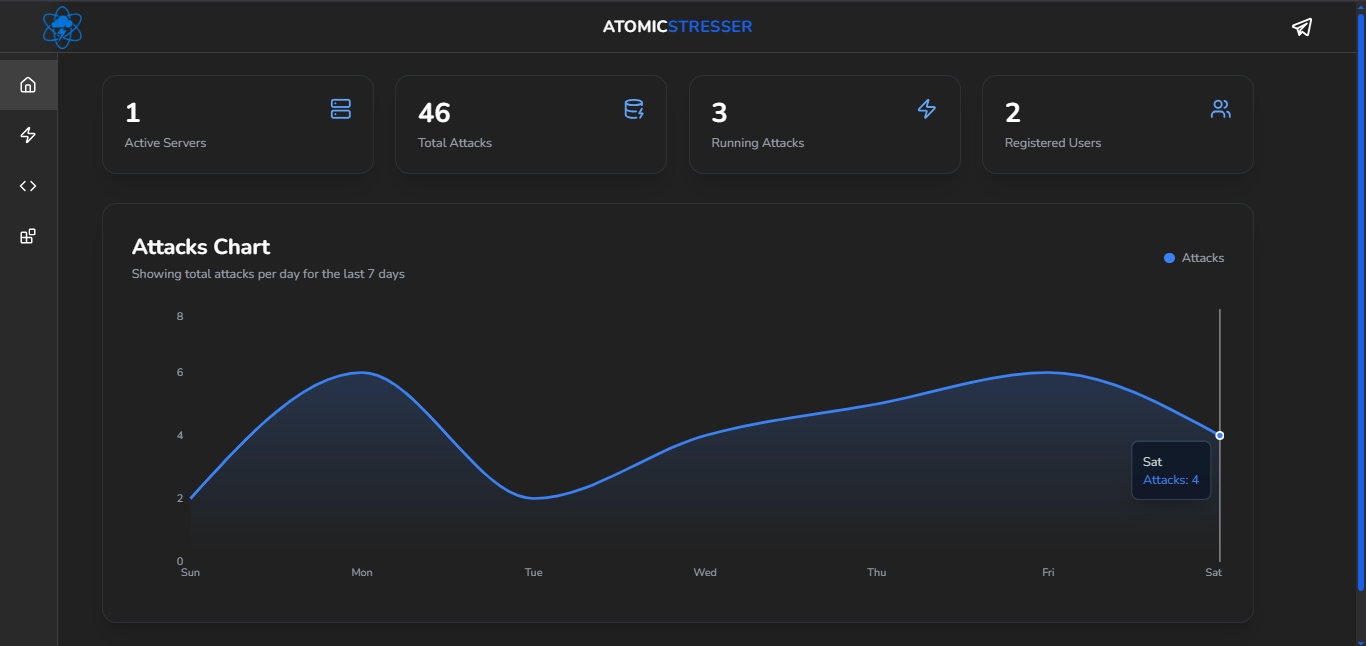The image size is (1366, 646).
Task: Click the 'Attacks: 4' tooltip text
Action: coord(1171,480)
